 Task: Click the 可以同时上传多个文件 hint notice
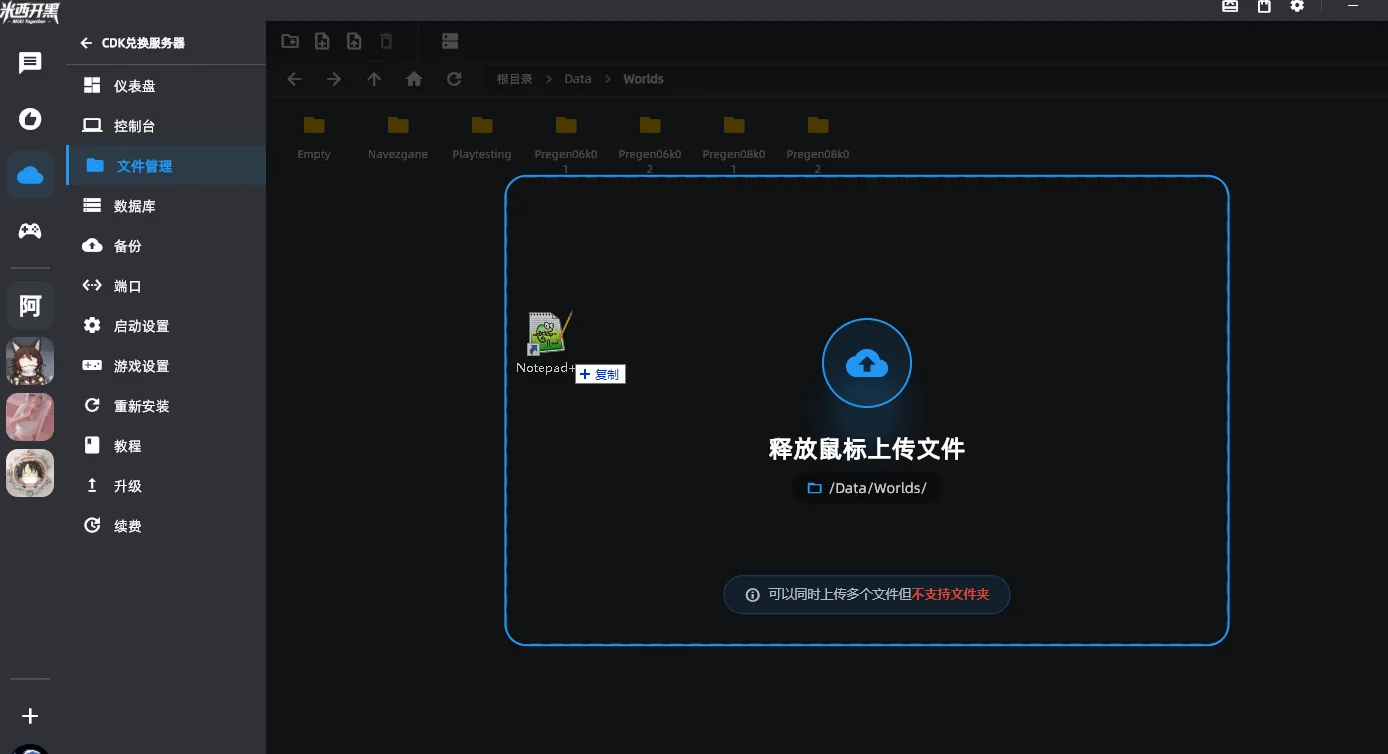[x=867, y=594]
